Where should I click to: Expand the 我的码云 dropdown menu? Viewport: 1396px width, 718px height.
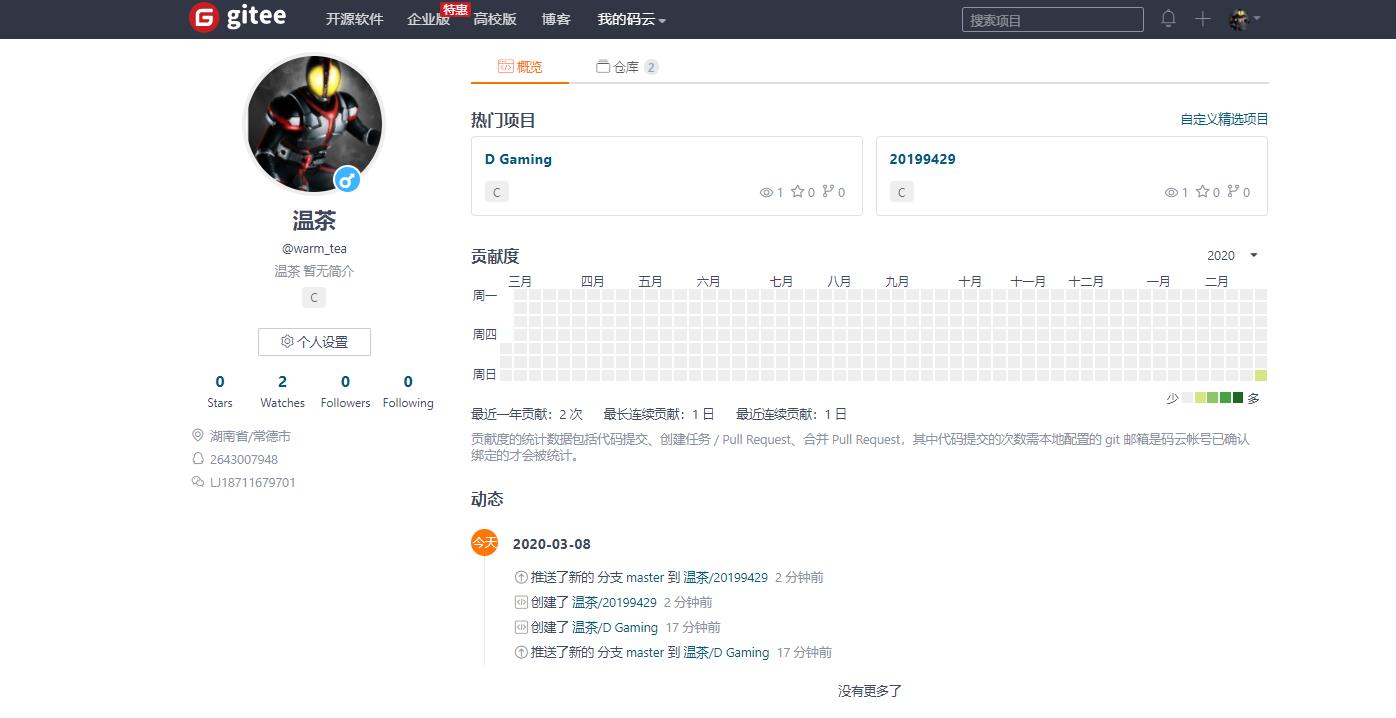tap(632, 20)
